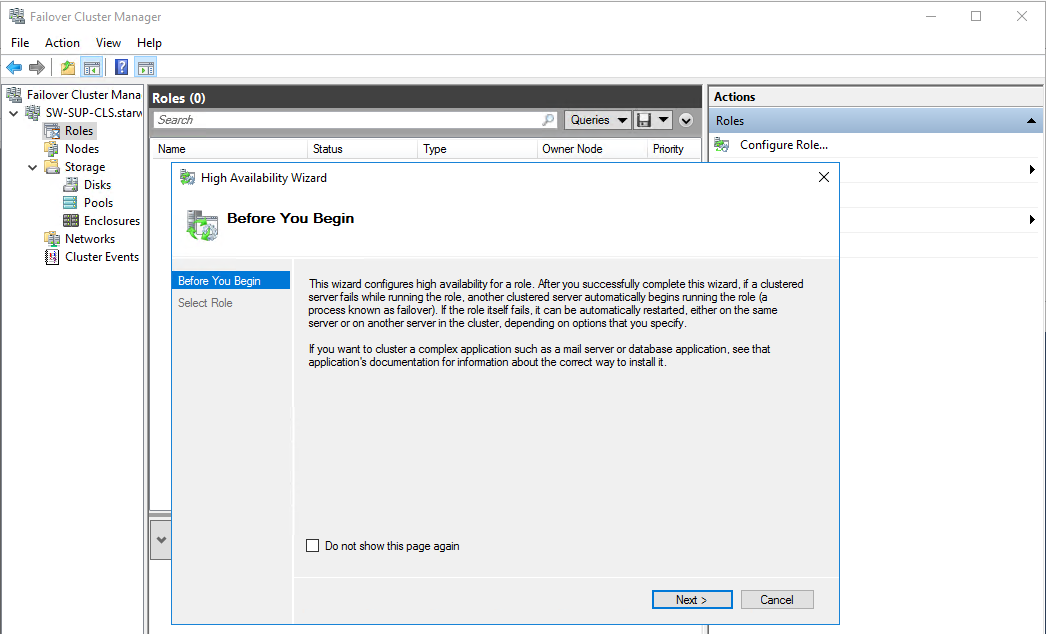Open the Queries dropdown
The width and height of the screenshot is (1046, 634).
[x=597, y=119]
